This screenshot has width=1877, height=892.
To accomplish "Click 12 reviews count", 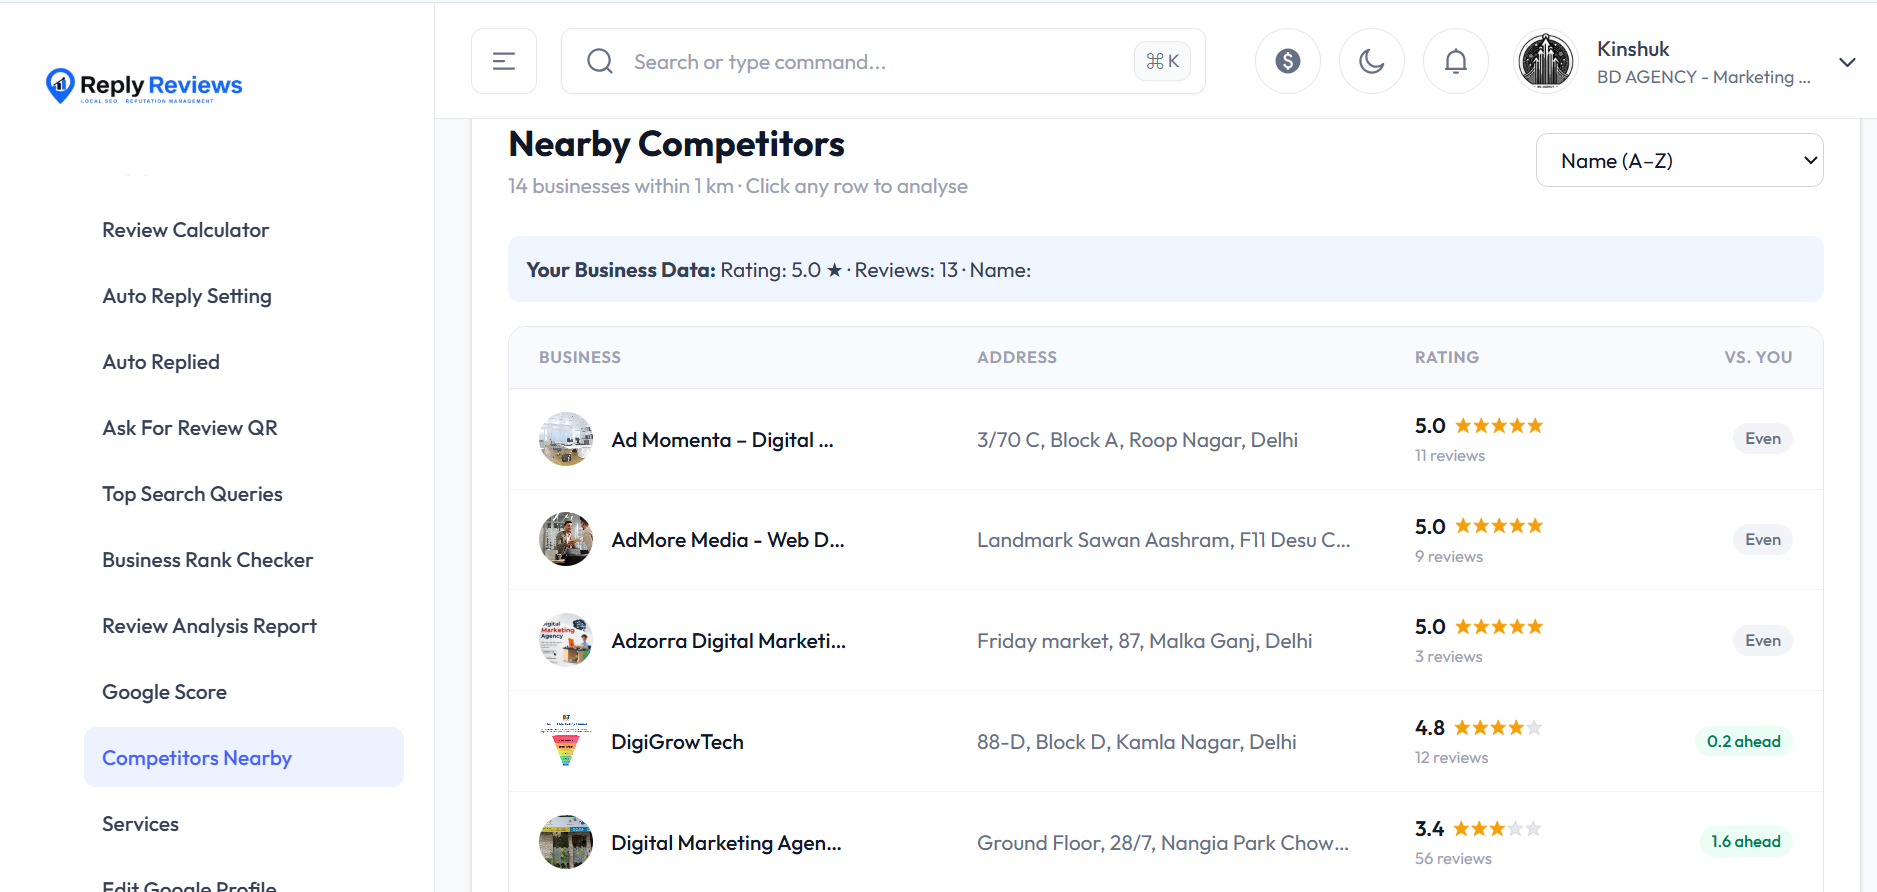I will [x=1451, y=758].
